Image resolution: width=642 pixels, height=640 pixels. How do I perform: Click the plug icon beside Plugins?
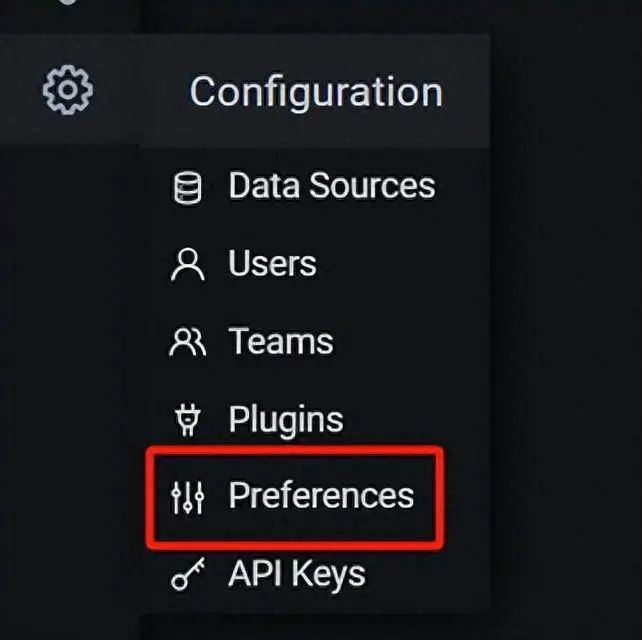pyautogui.click(x=187, y=420)
